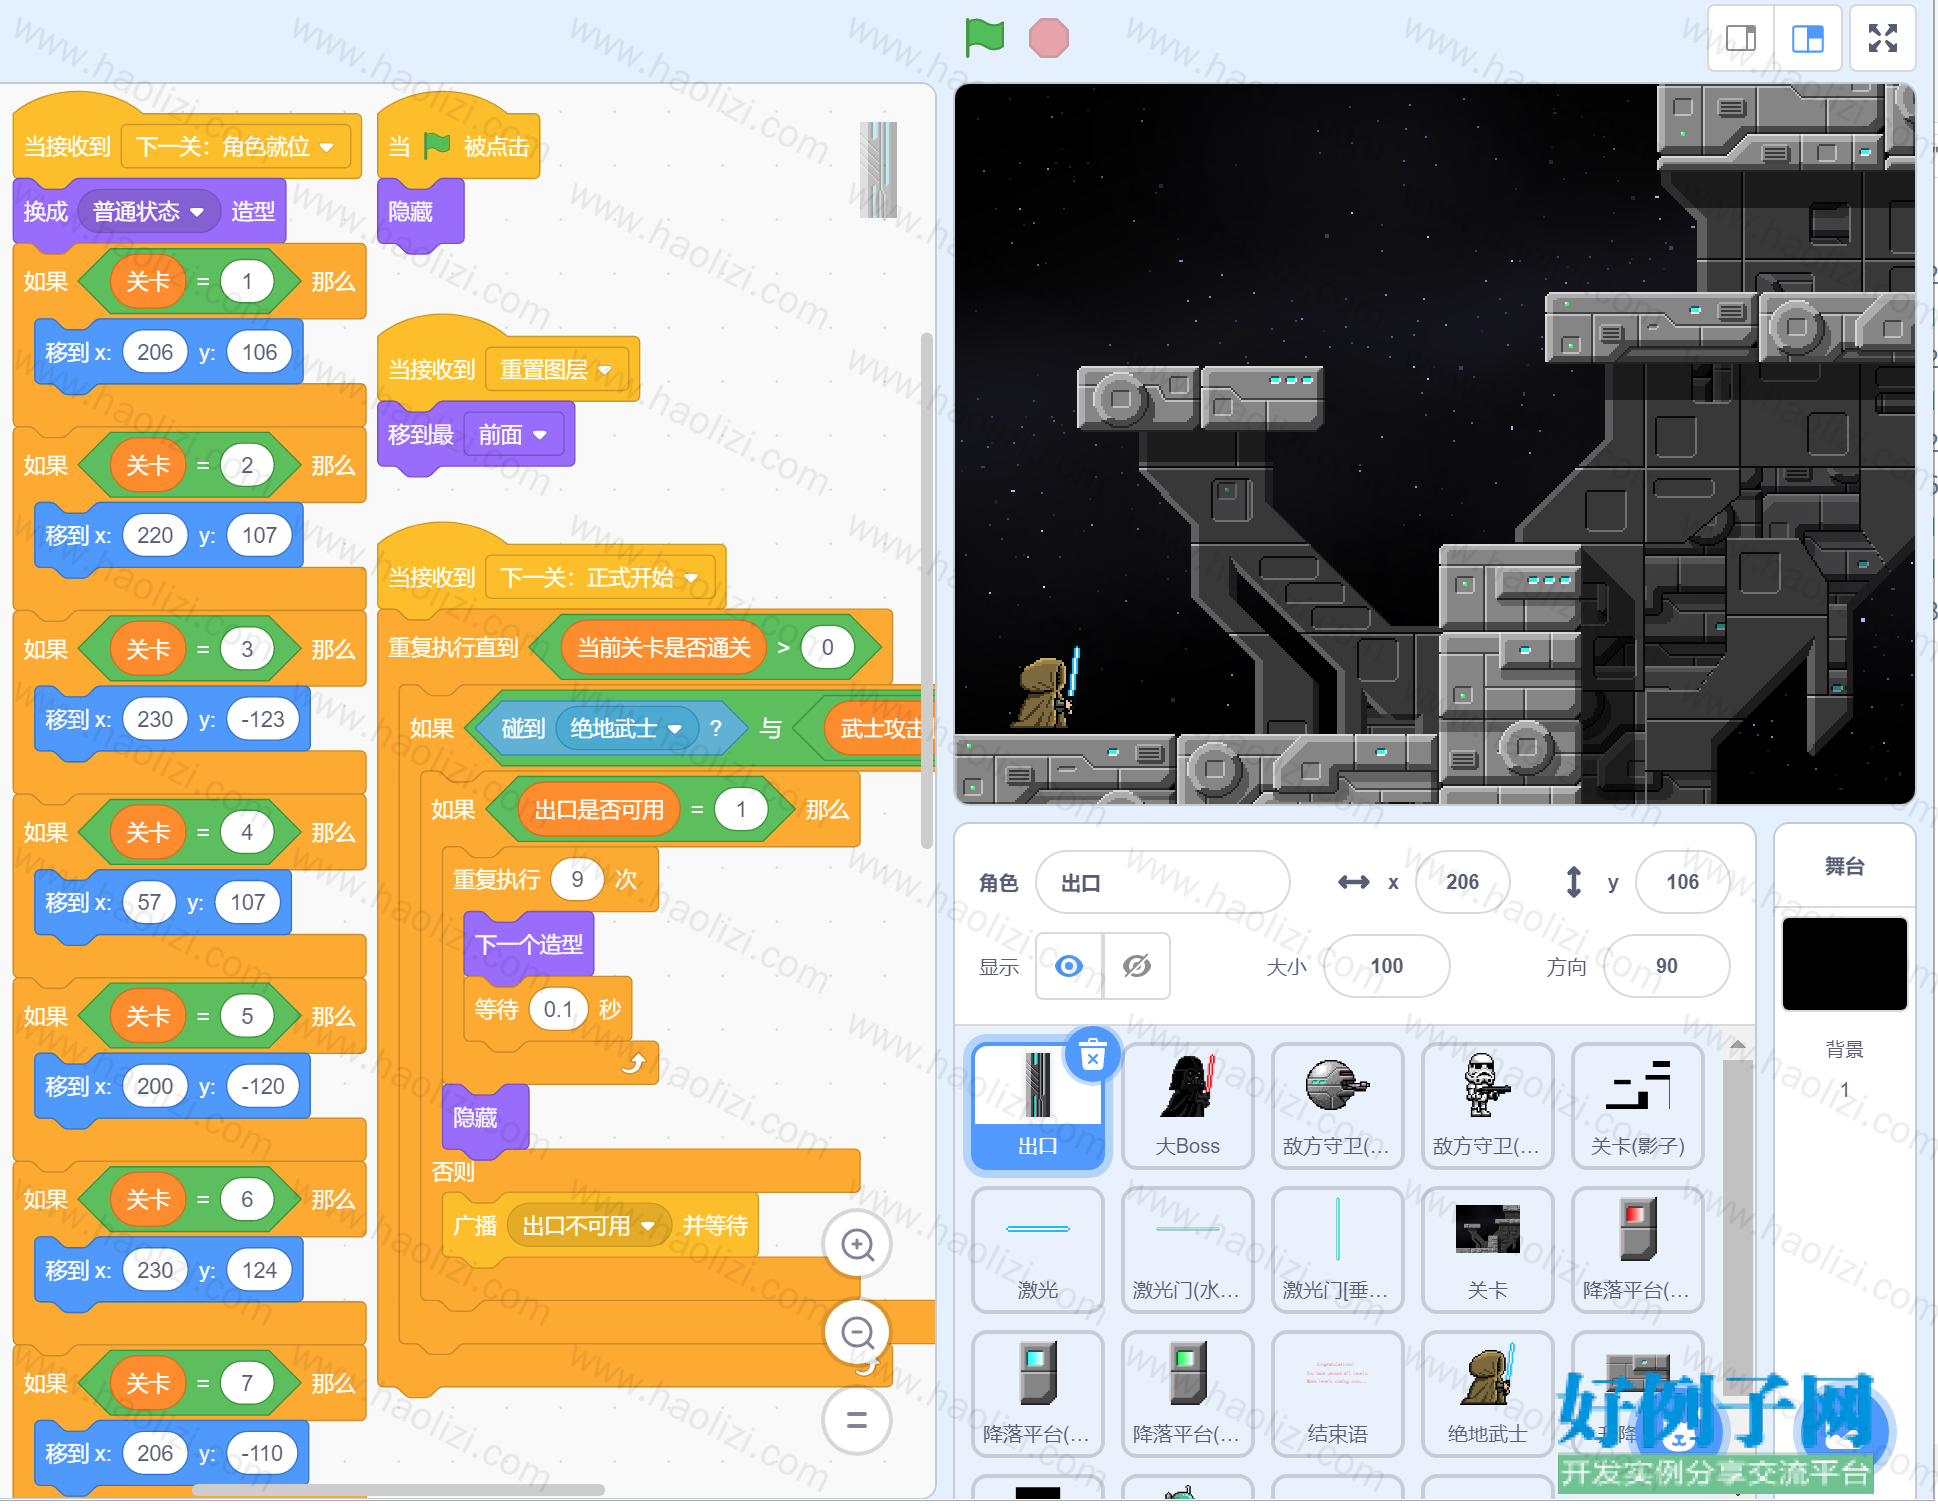The height and width of the screenshot is (1504, 1938).
Task: Select the cyan-light 降落平台 sprite
Action: click(1038, 1394)
